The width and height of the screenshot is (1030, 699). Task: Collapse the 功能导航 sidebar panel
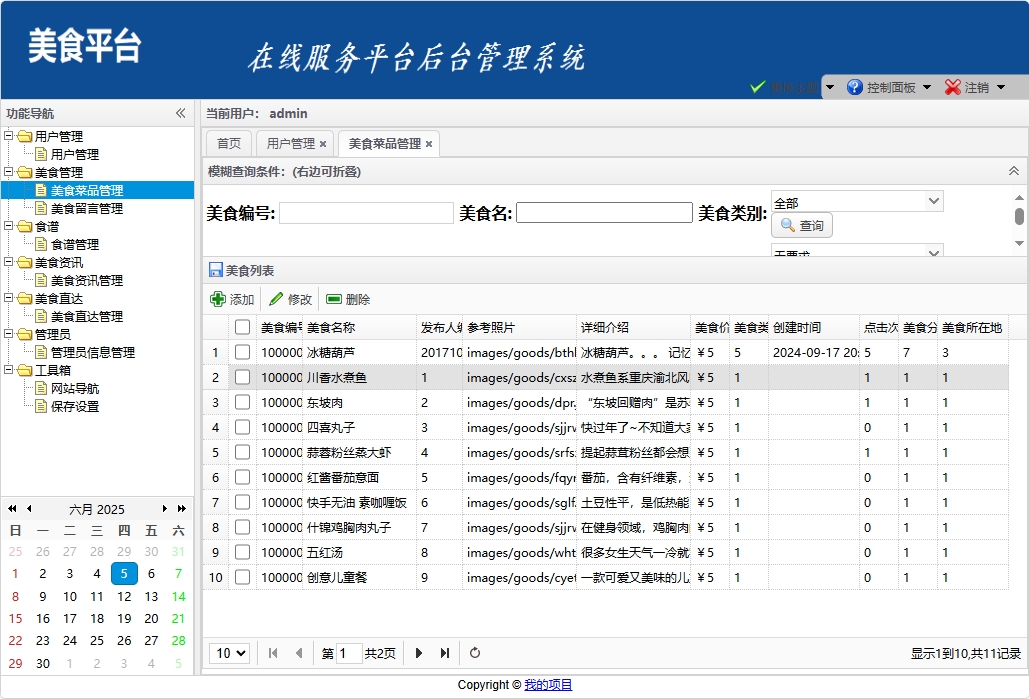pyautogui.click(x=181, y=113)
